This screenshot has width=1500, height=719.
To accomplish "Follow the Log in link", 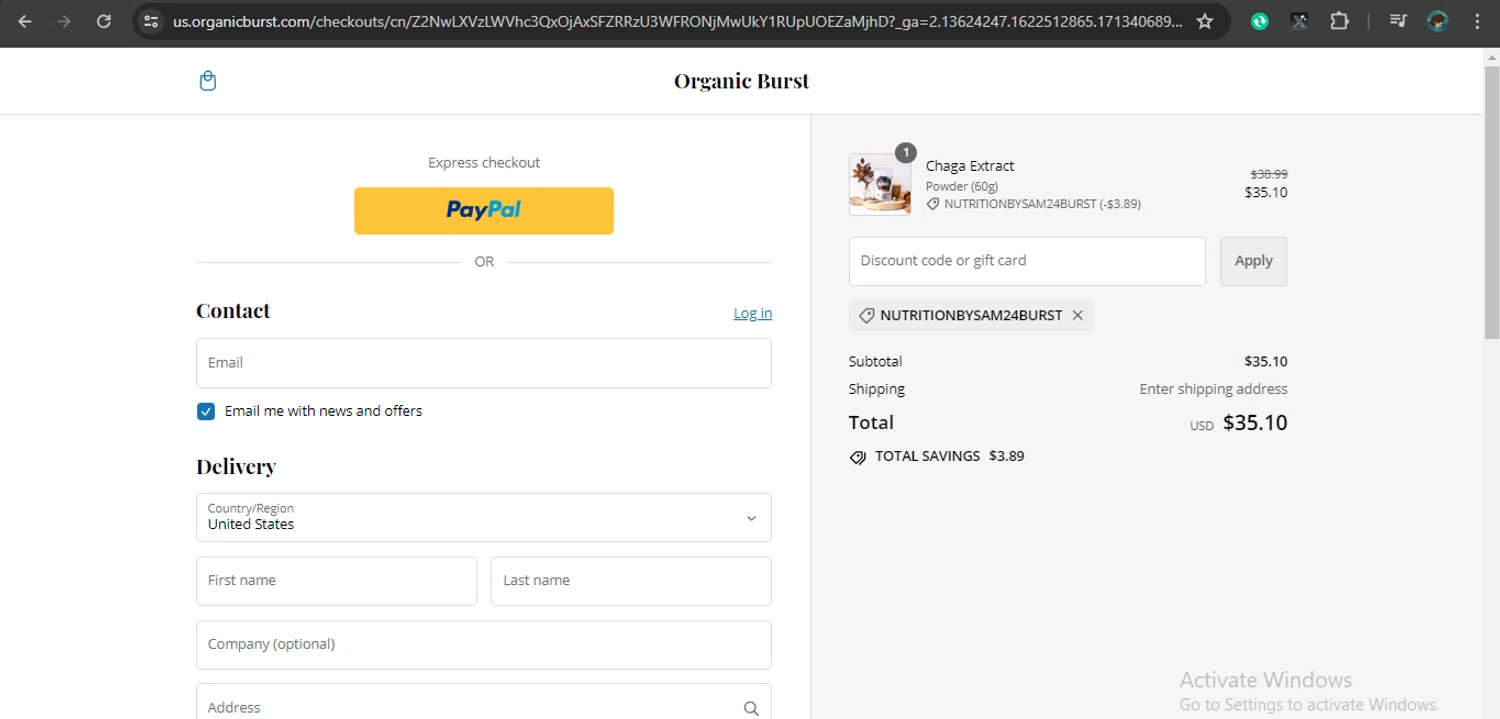I will (x=752, y=313).
